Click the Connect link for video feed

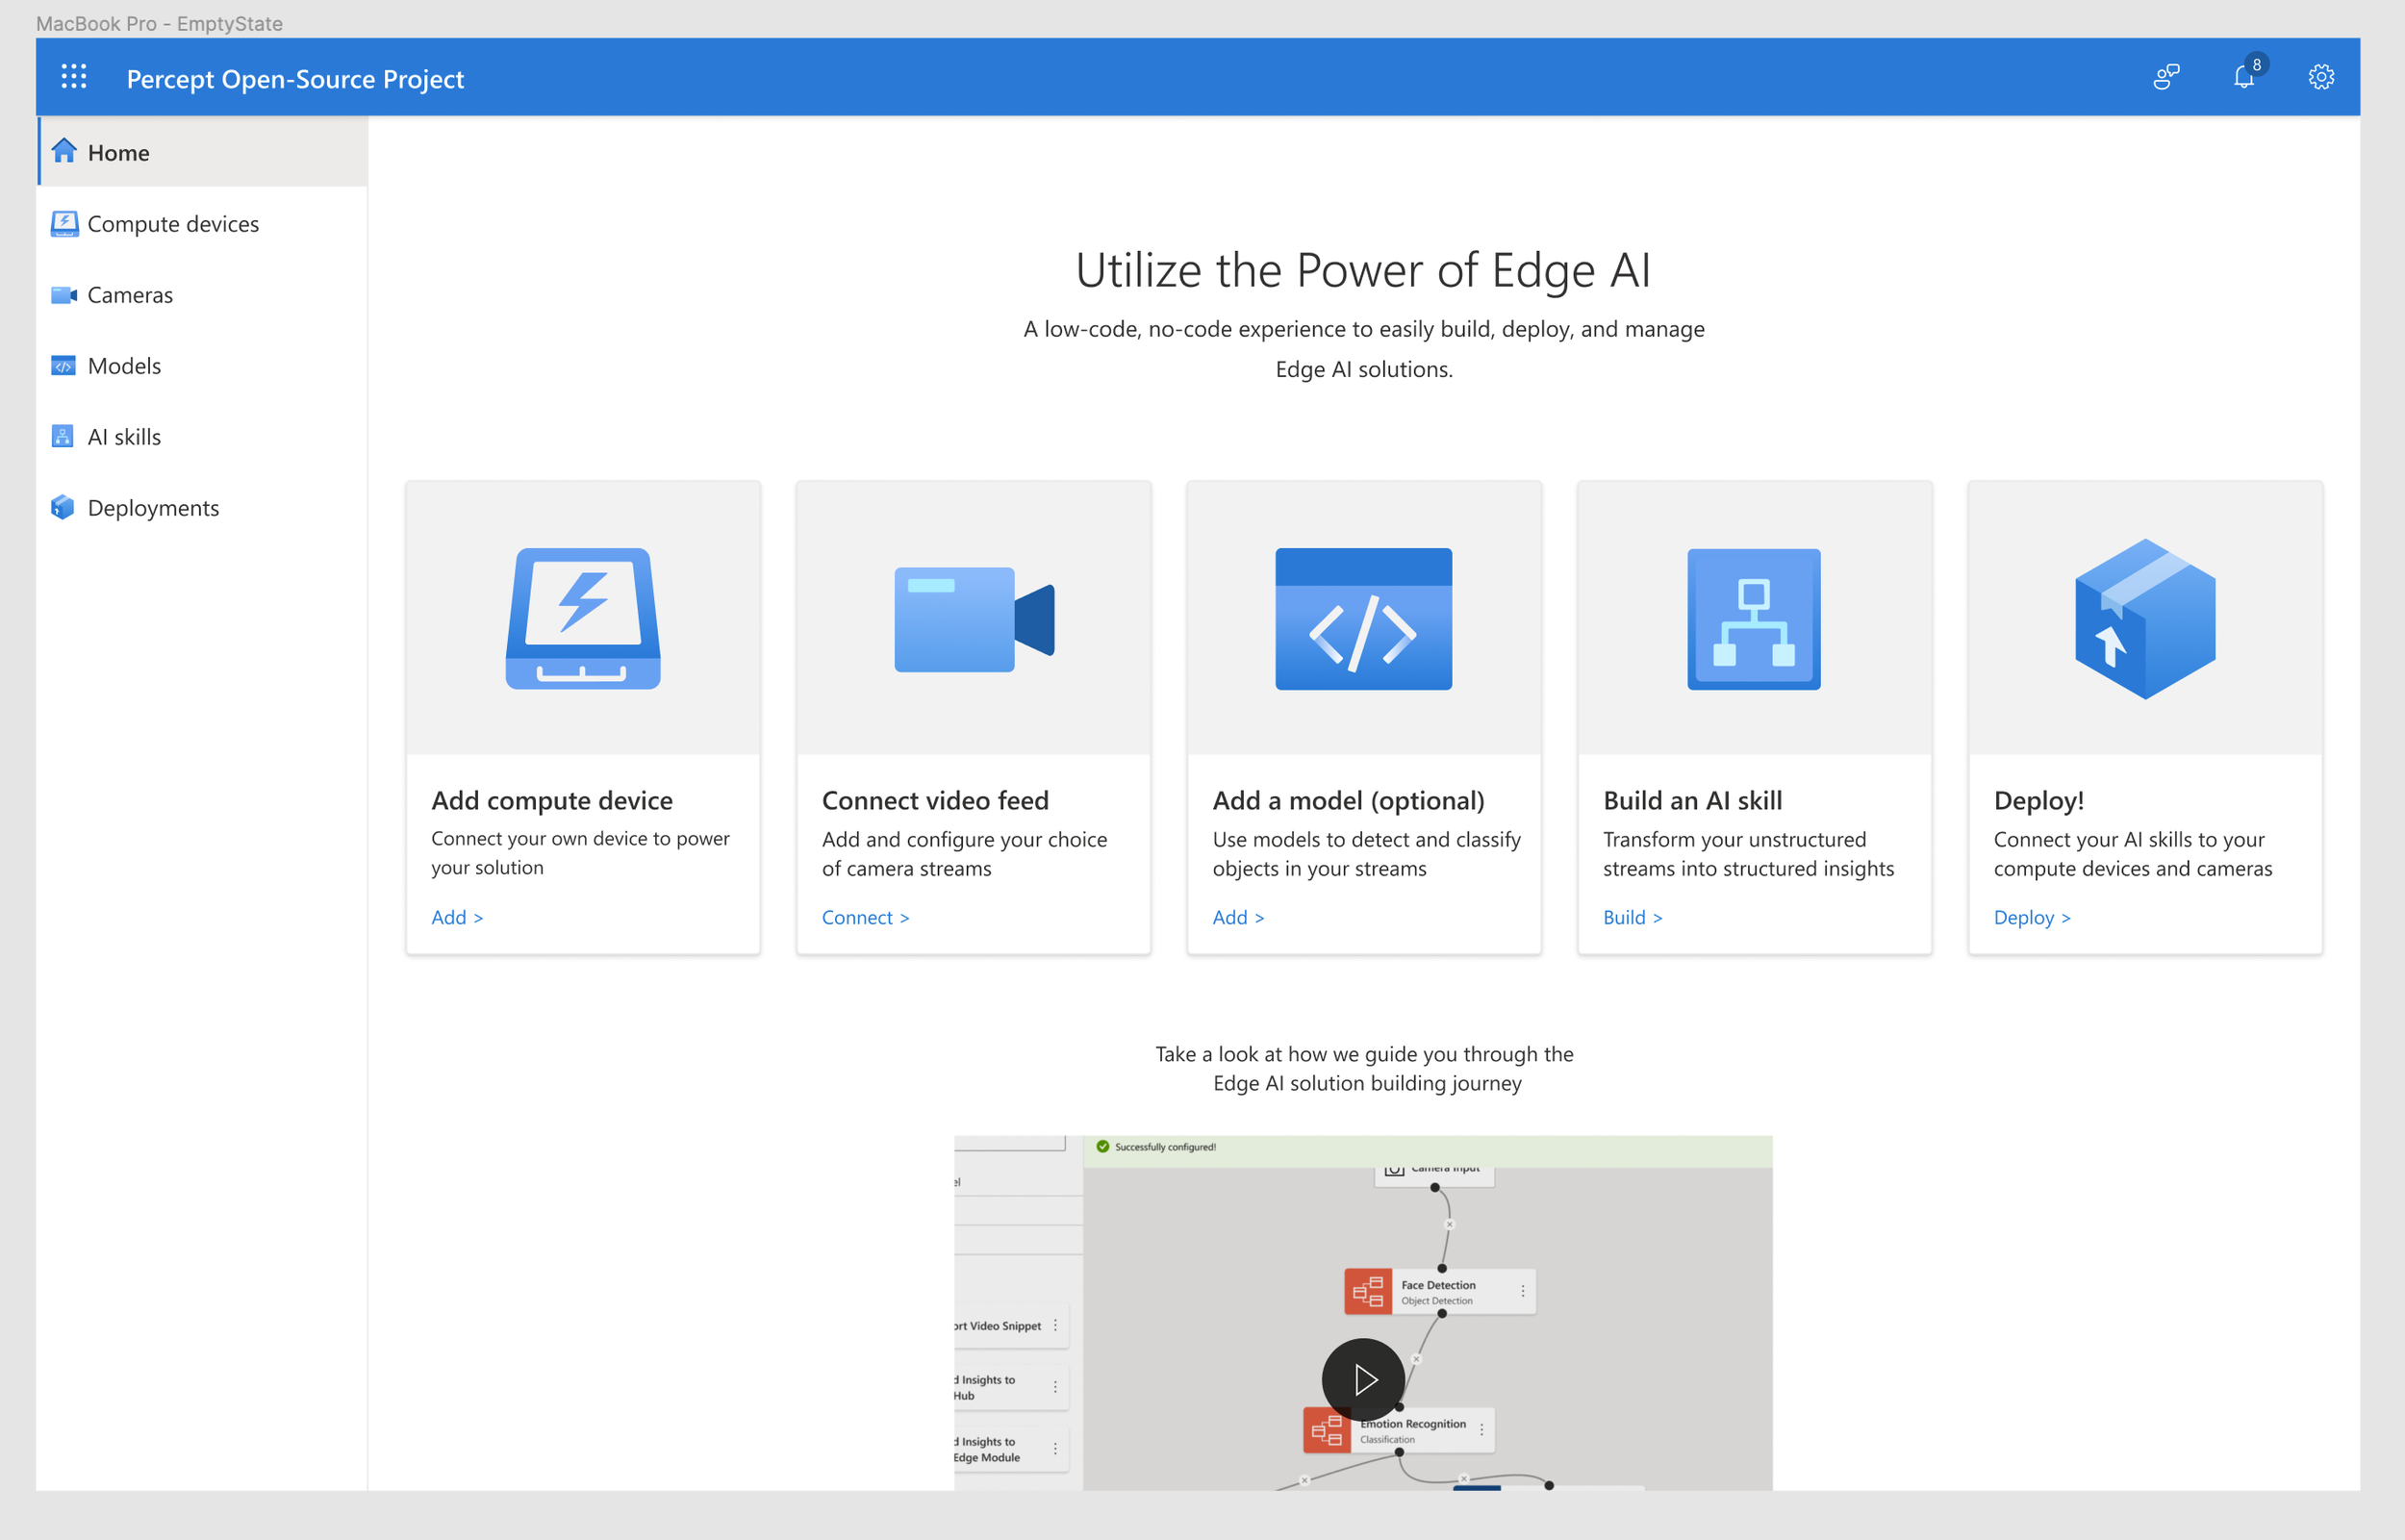865,917
